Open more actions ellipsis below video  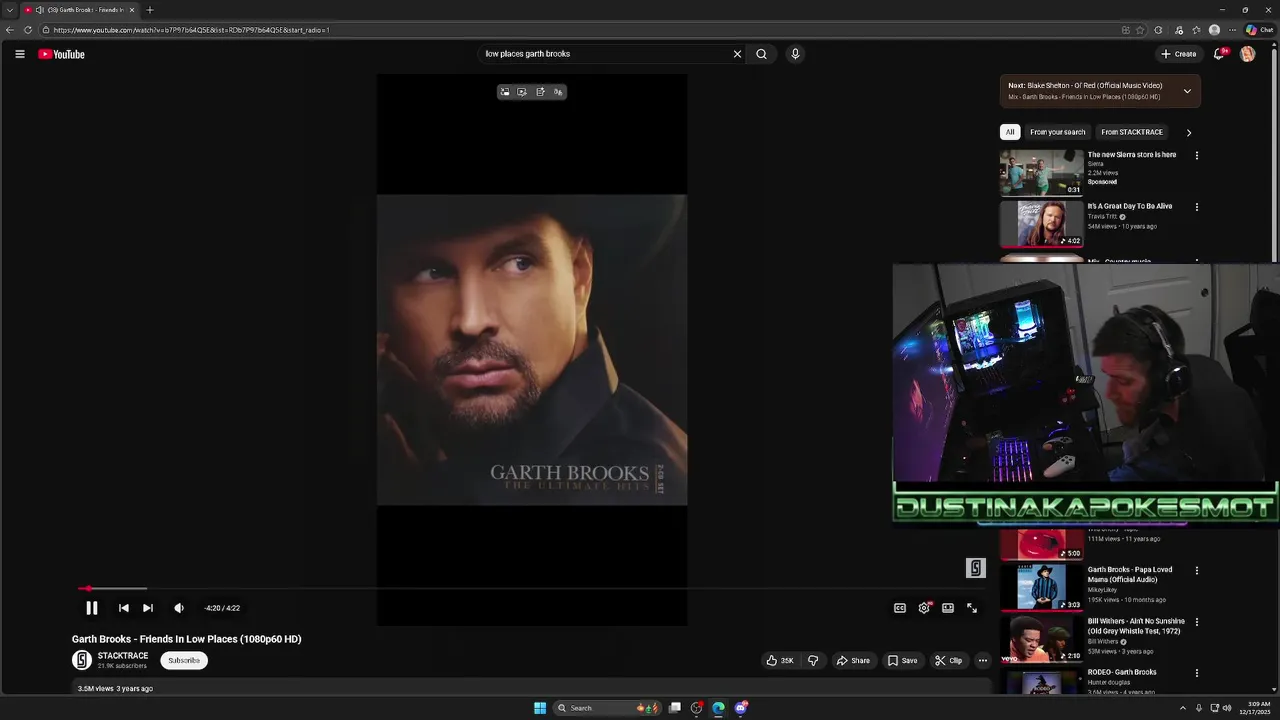(983, 660)
